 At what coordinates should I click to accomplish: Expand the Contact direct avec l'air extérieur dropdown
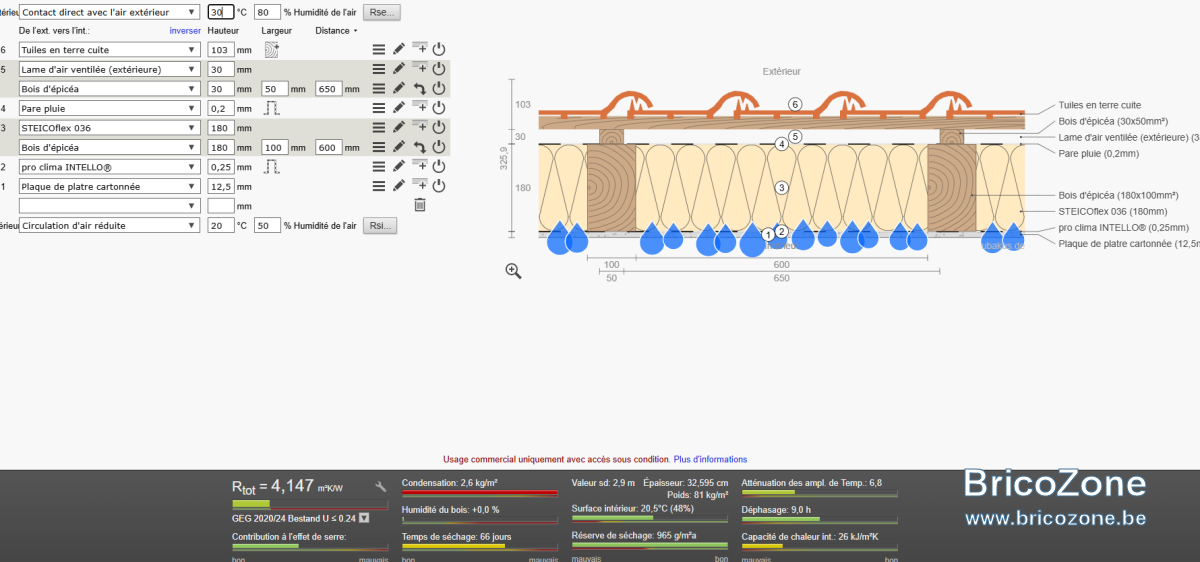click(x=110, y=12)
